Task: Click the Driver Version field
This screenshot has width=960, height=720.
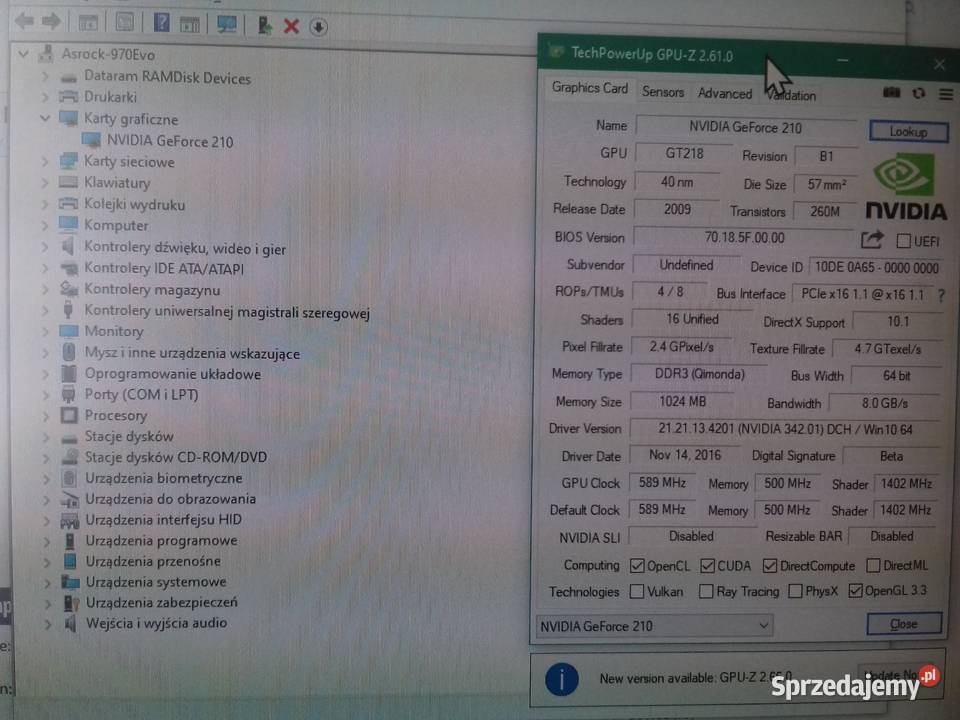Action: (x=785, y=429)
